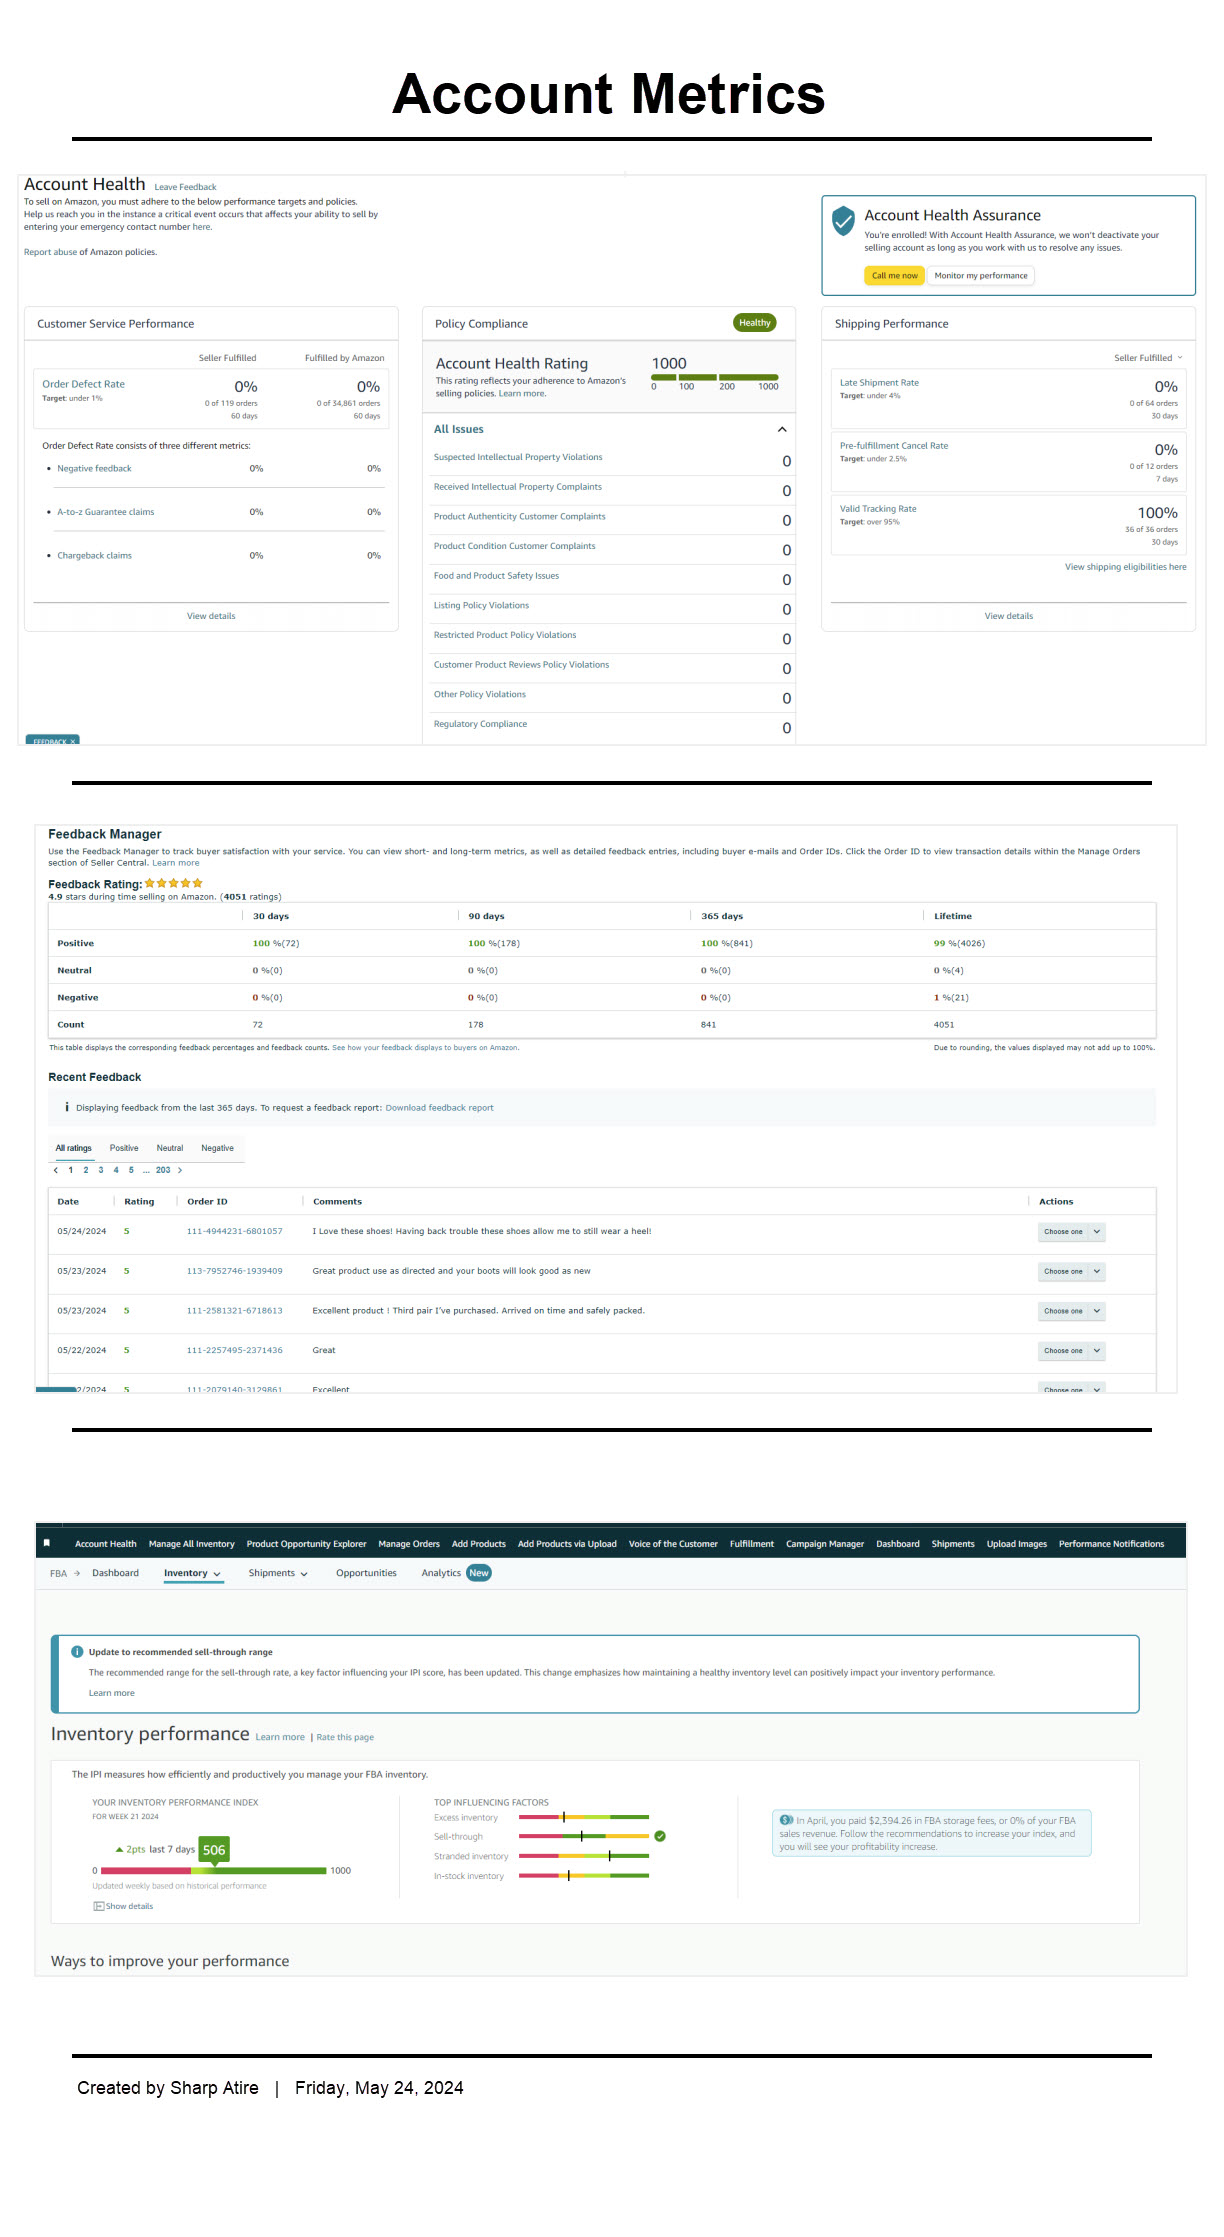Go to feedback page 203

[x=163, y=1170]
